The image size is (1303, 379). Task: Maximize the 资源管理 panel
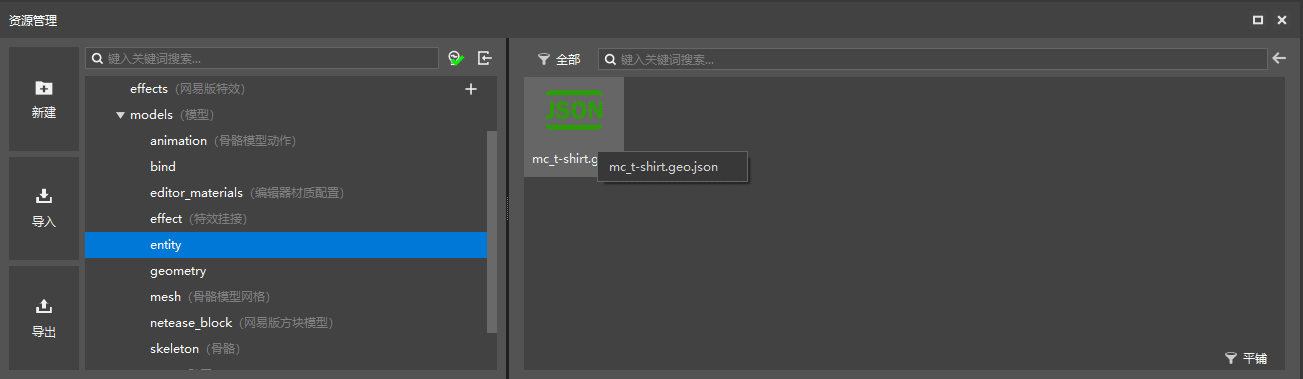1258,19
